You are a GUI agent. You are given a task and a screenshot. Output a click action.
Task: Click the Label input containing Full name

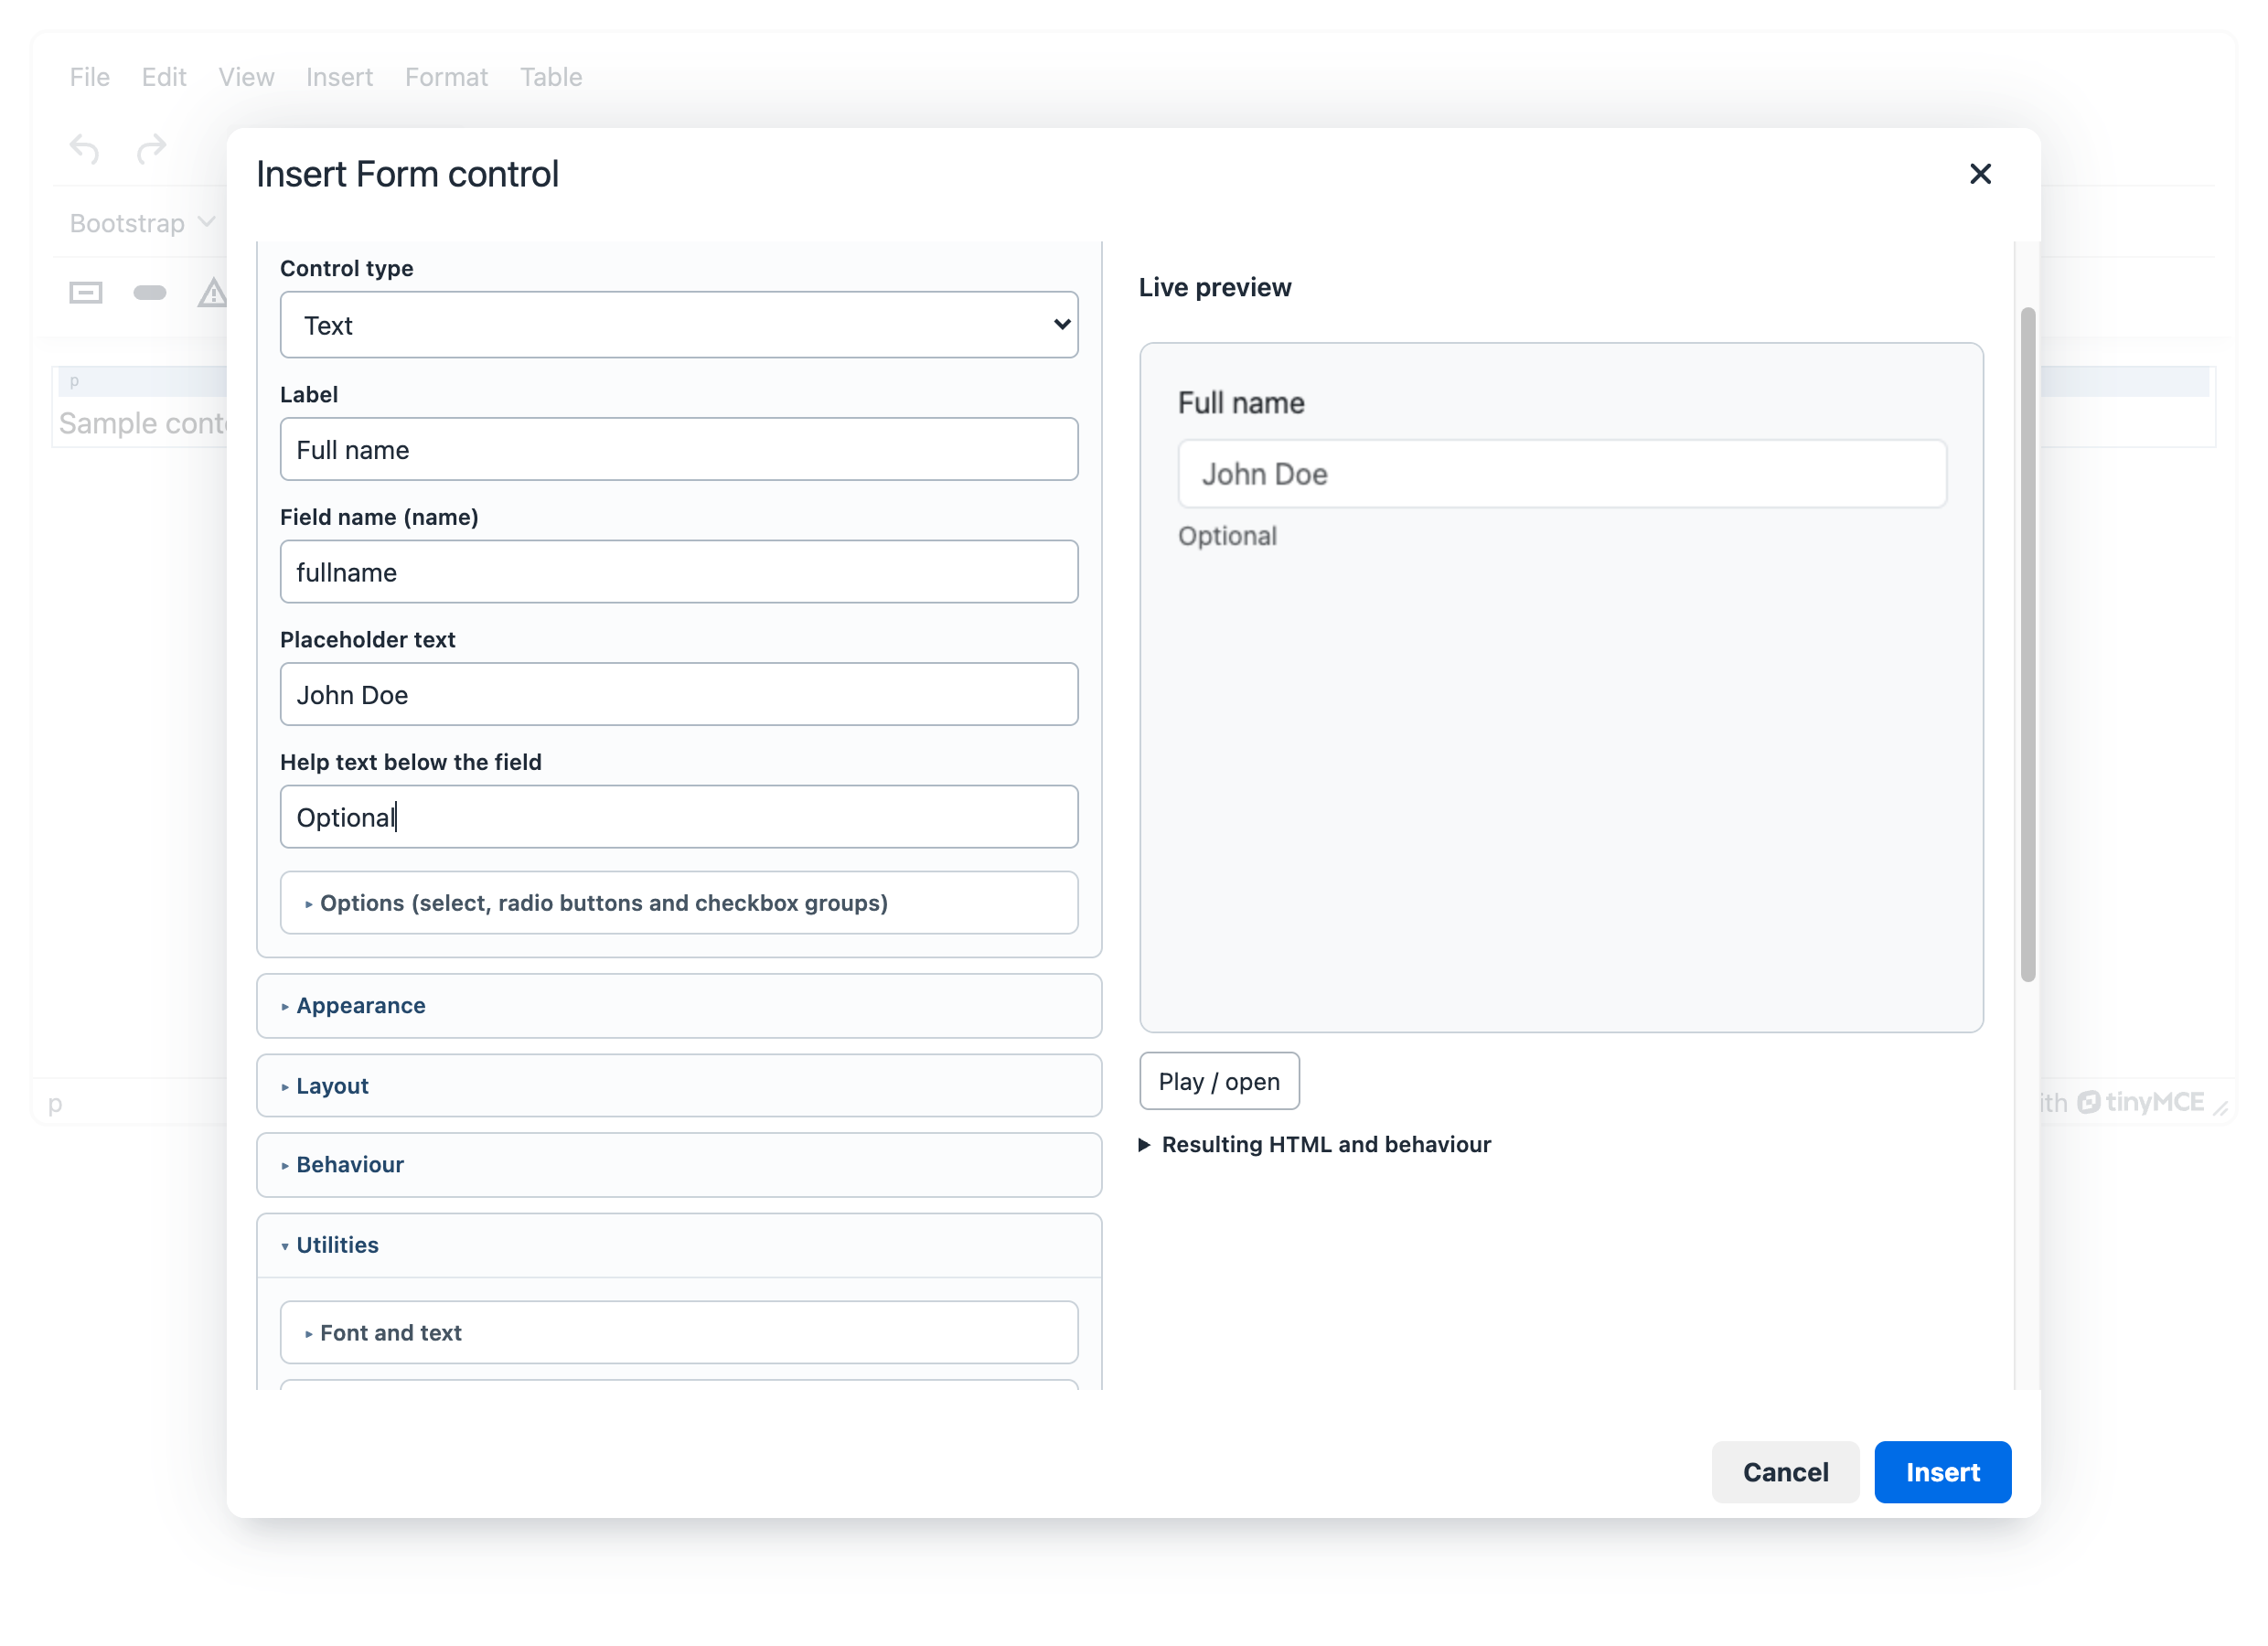pyautogui.click(x=679, y=449)
